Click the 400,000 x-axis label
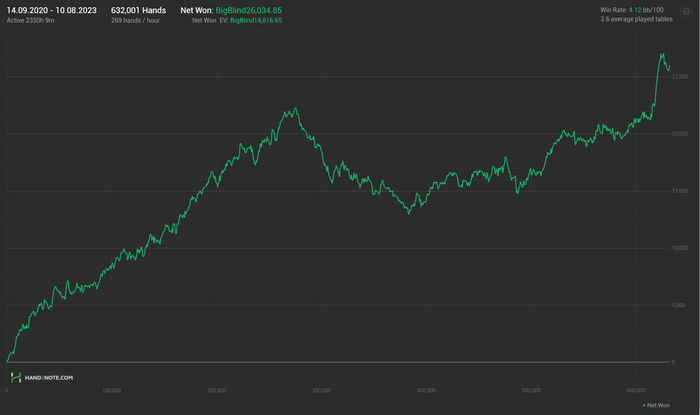 click(426, 390)
